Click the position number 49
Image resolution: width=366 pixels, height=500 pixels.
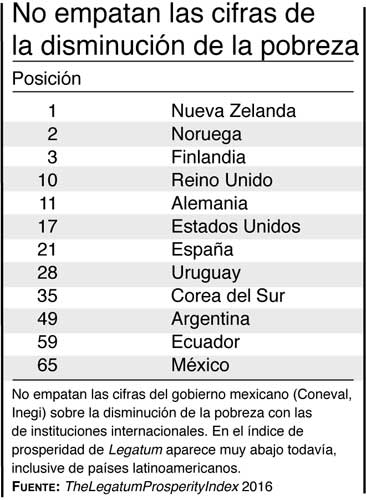coord(47,319)
